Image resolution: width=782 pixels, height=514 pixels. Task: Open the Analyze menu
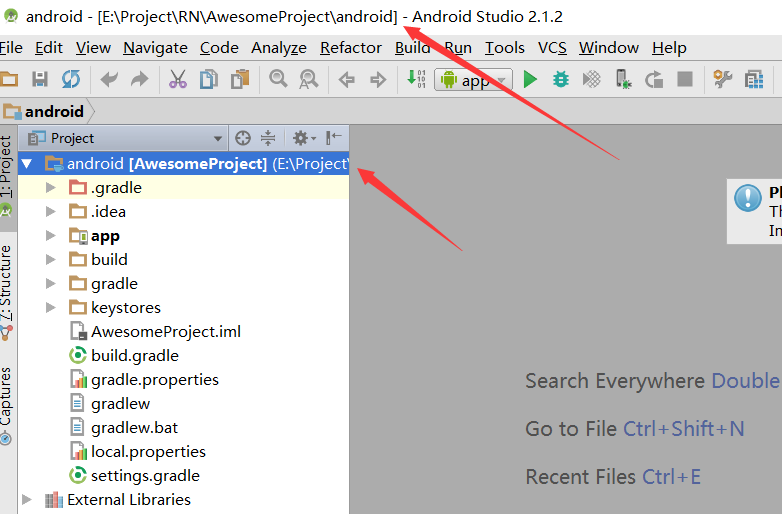coord(279,48)
